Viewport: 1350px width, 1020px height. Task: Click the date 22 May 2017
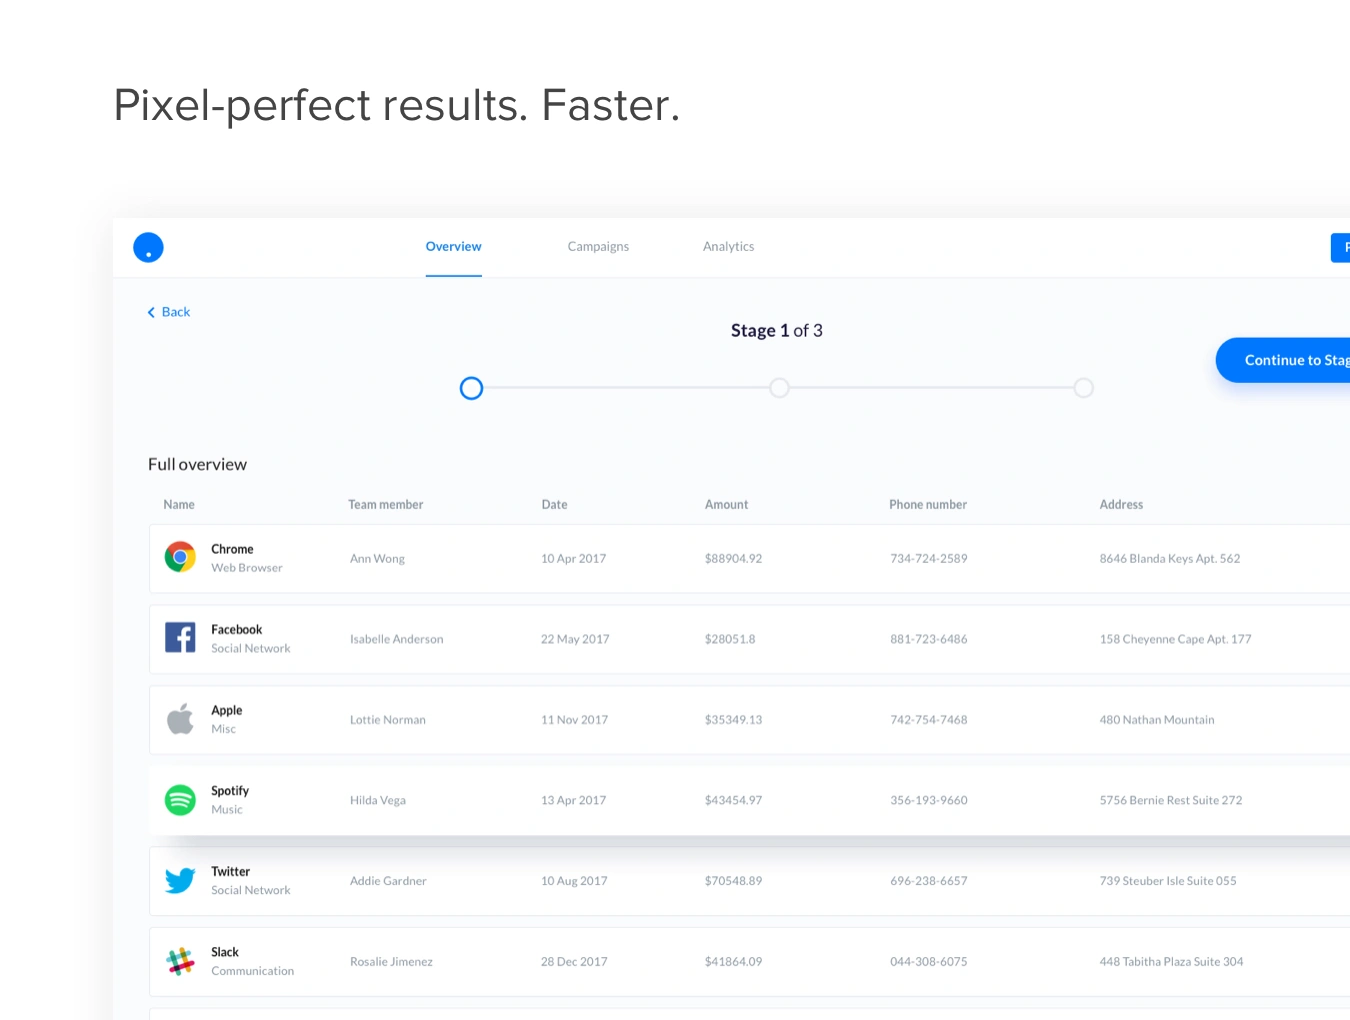[575, 639]
